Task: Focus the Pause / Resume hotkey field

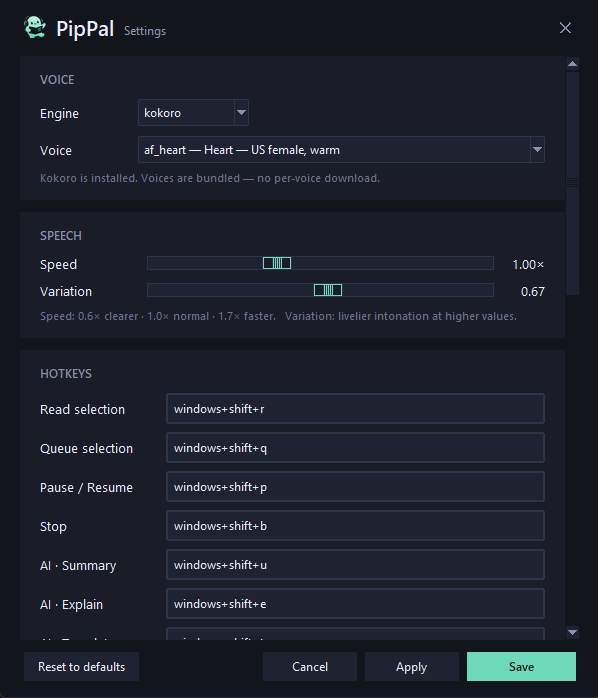Action: [355, 487]
